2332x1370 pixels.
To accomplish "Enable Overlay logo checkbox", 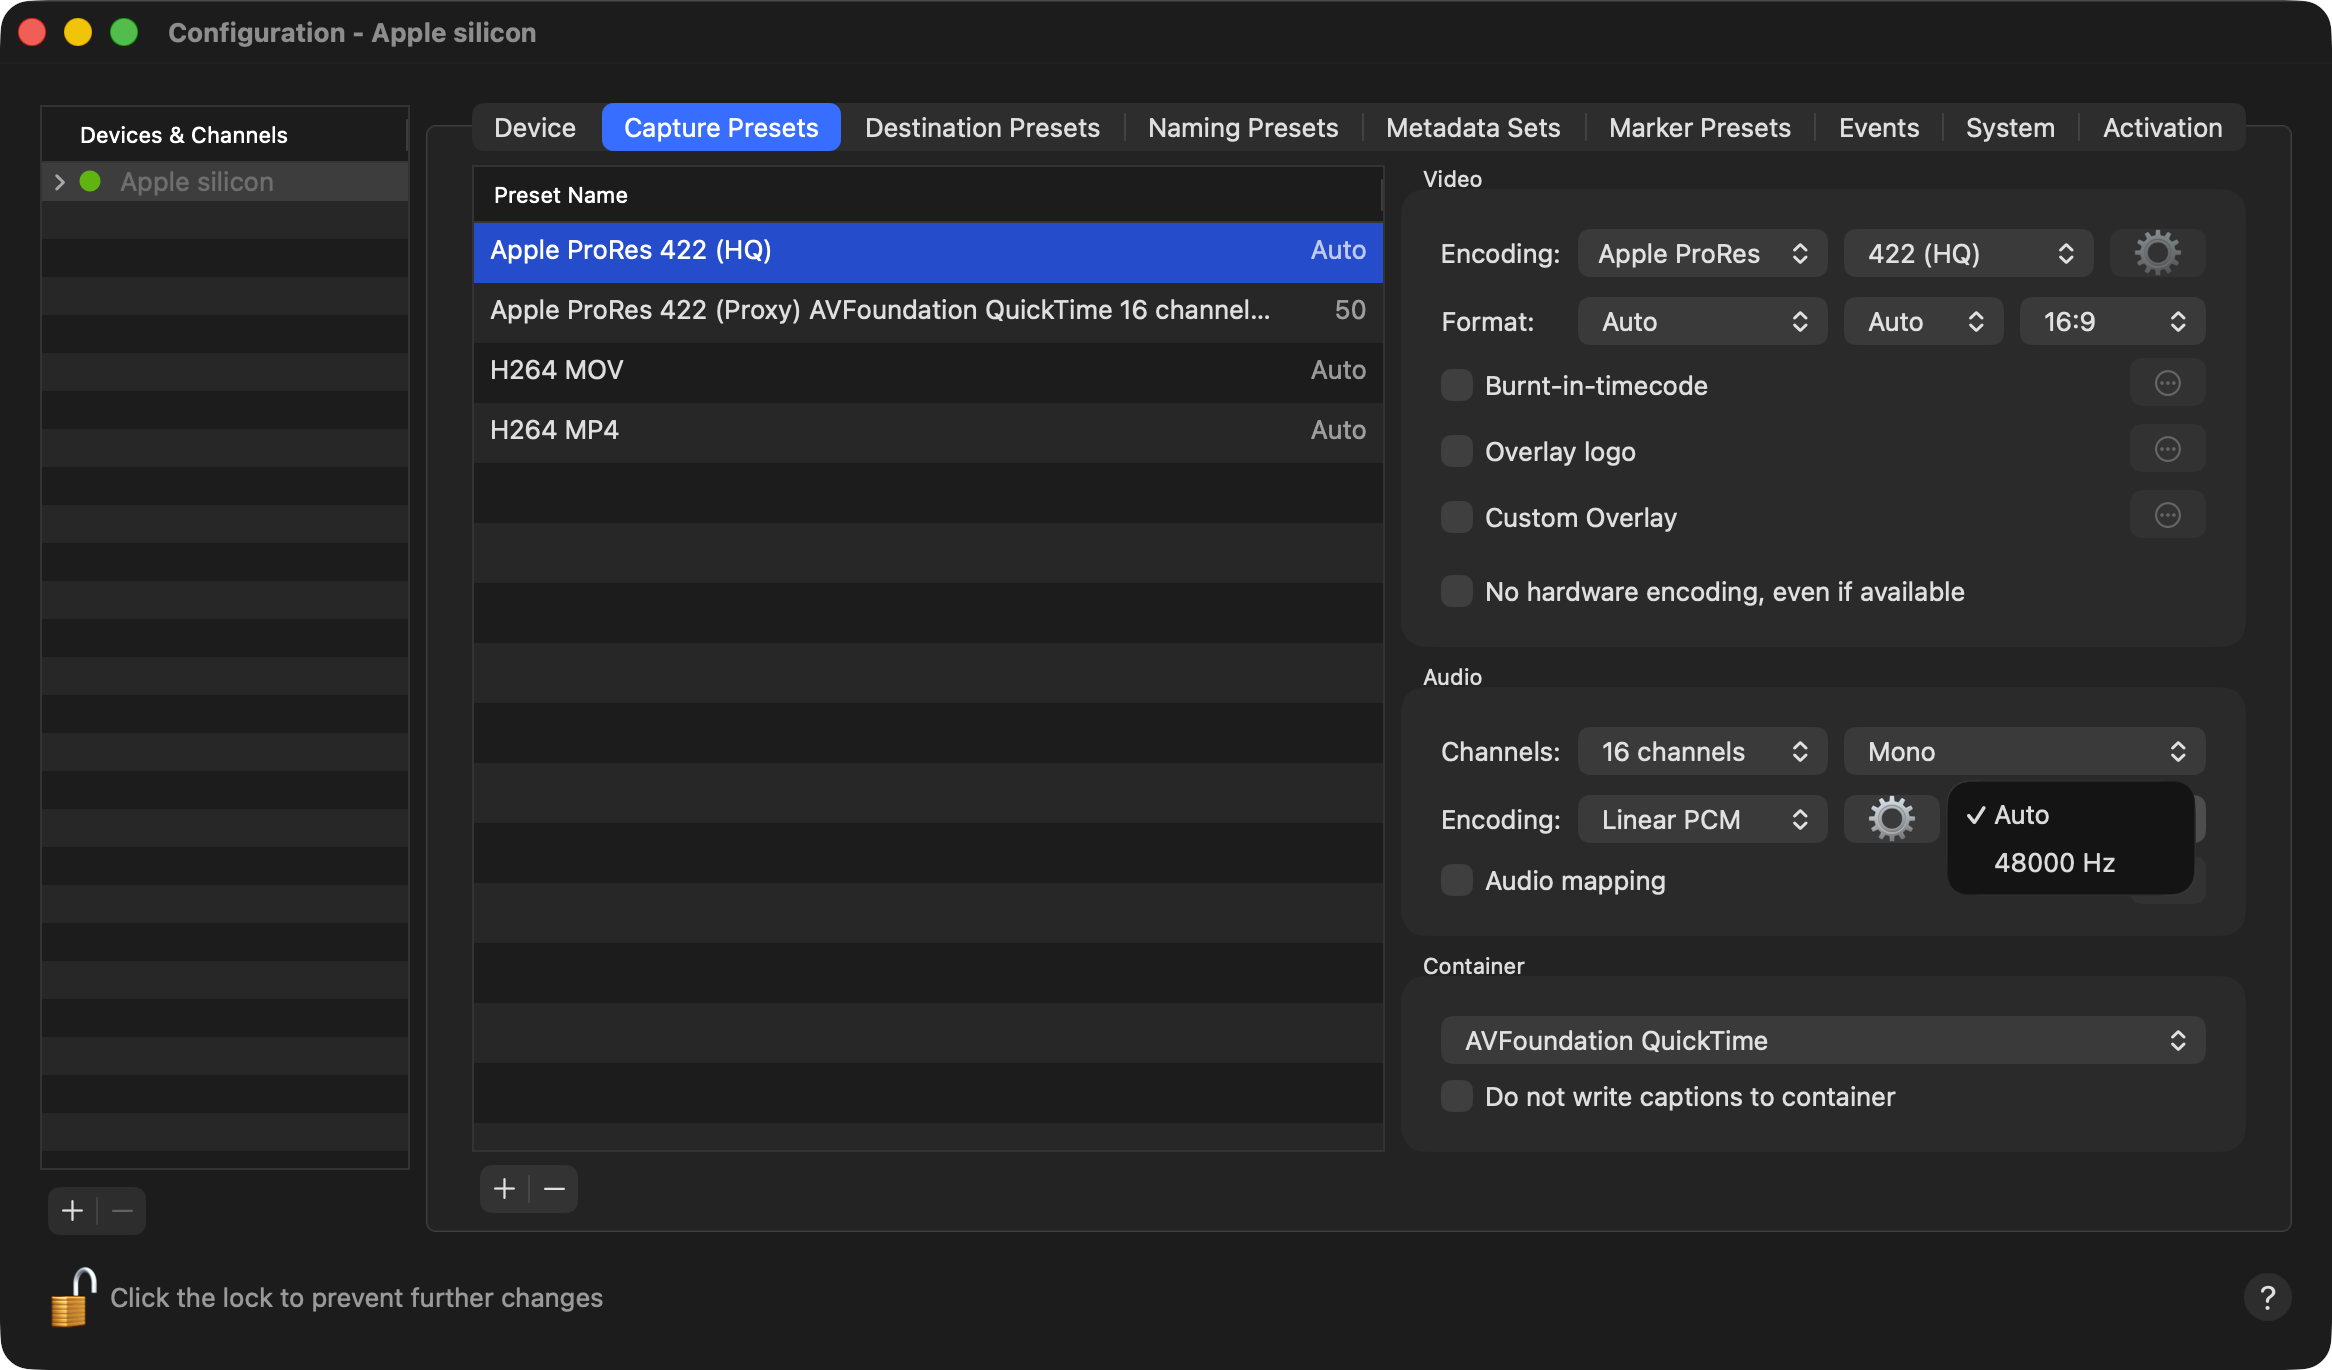I will 1456,451.
